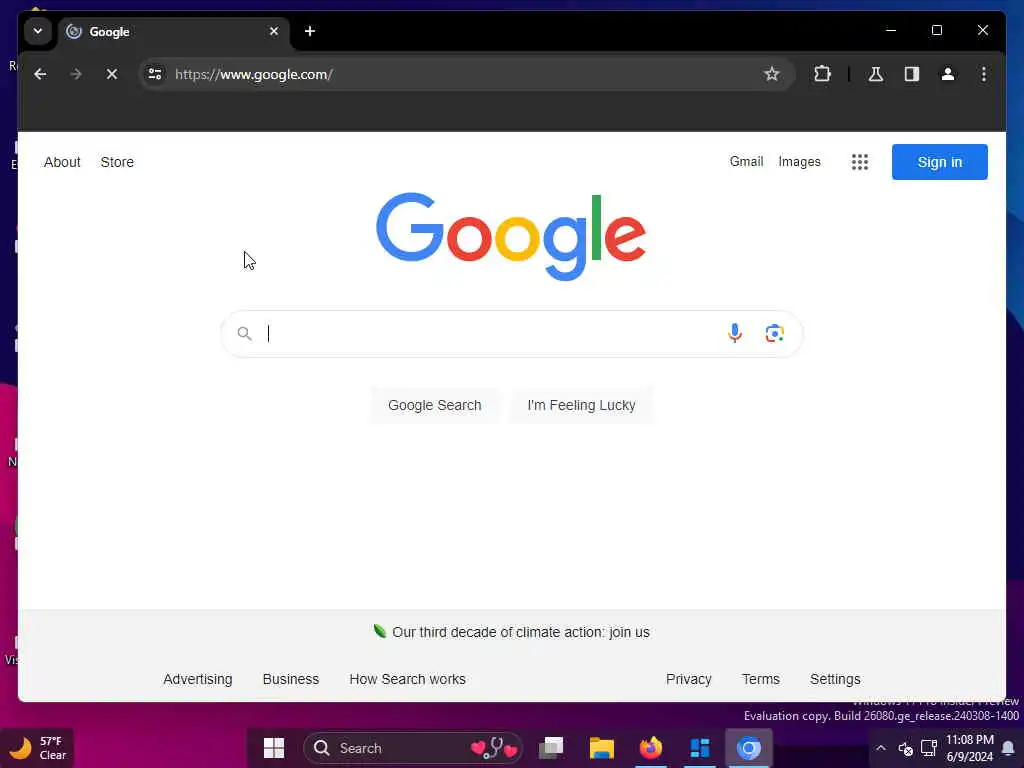Image resolution: width=1024 pixels, height=768 pixels.
Task: Click the magnifier icon in search box
Action: pyautogui.click(x=244, y=334)
